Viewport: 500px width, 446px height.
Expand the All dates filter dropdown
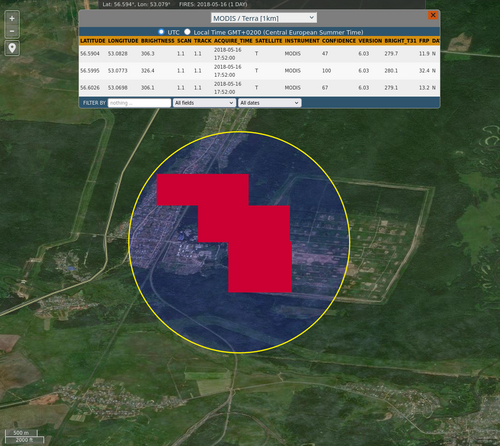point(269,103)
